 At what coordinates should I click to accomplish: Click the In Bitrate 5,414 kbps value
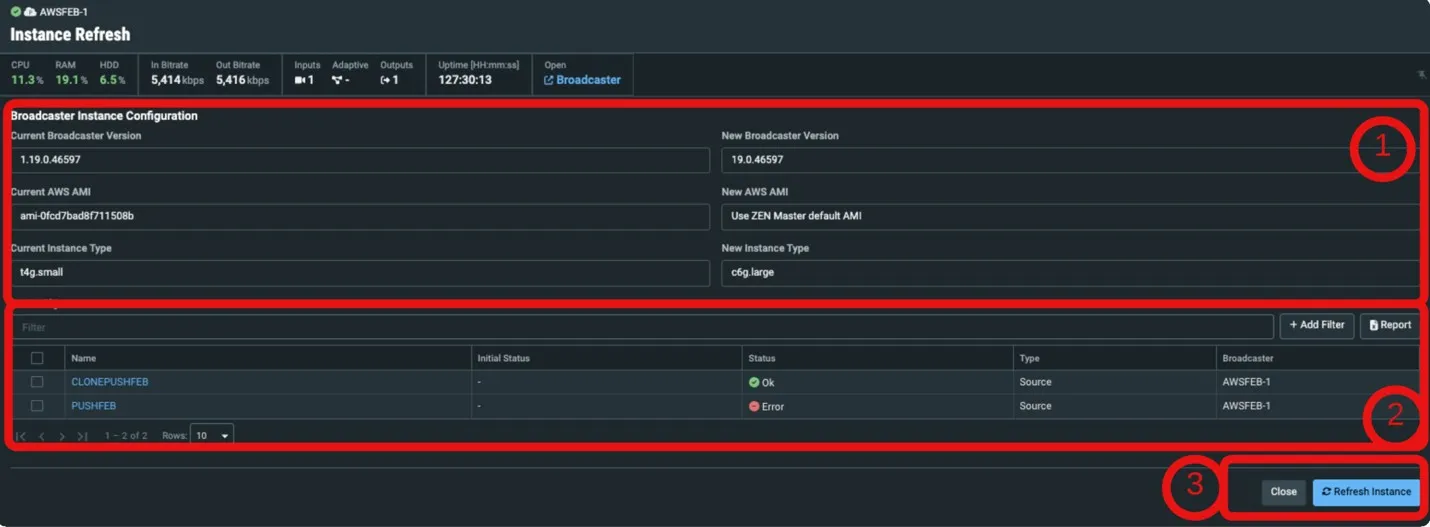pyautogui.click(x=178, y=80)
